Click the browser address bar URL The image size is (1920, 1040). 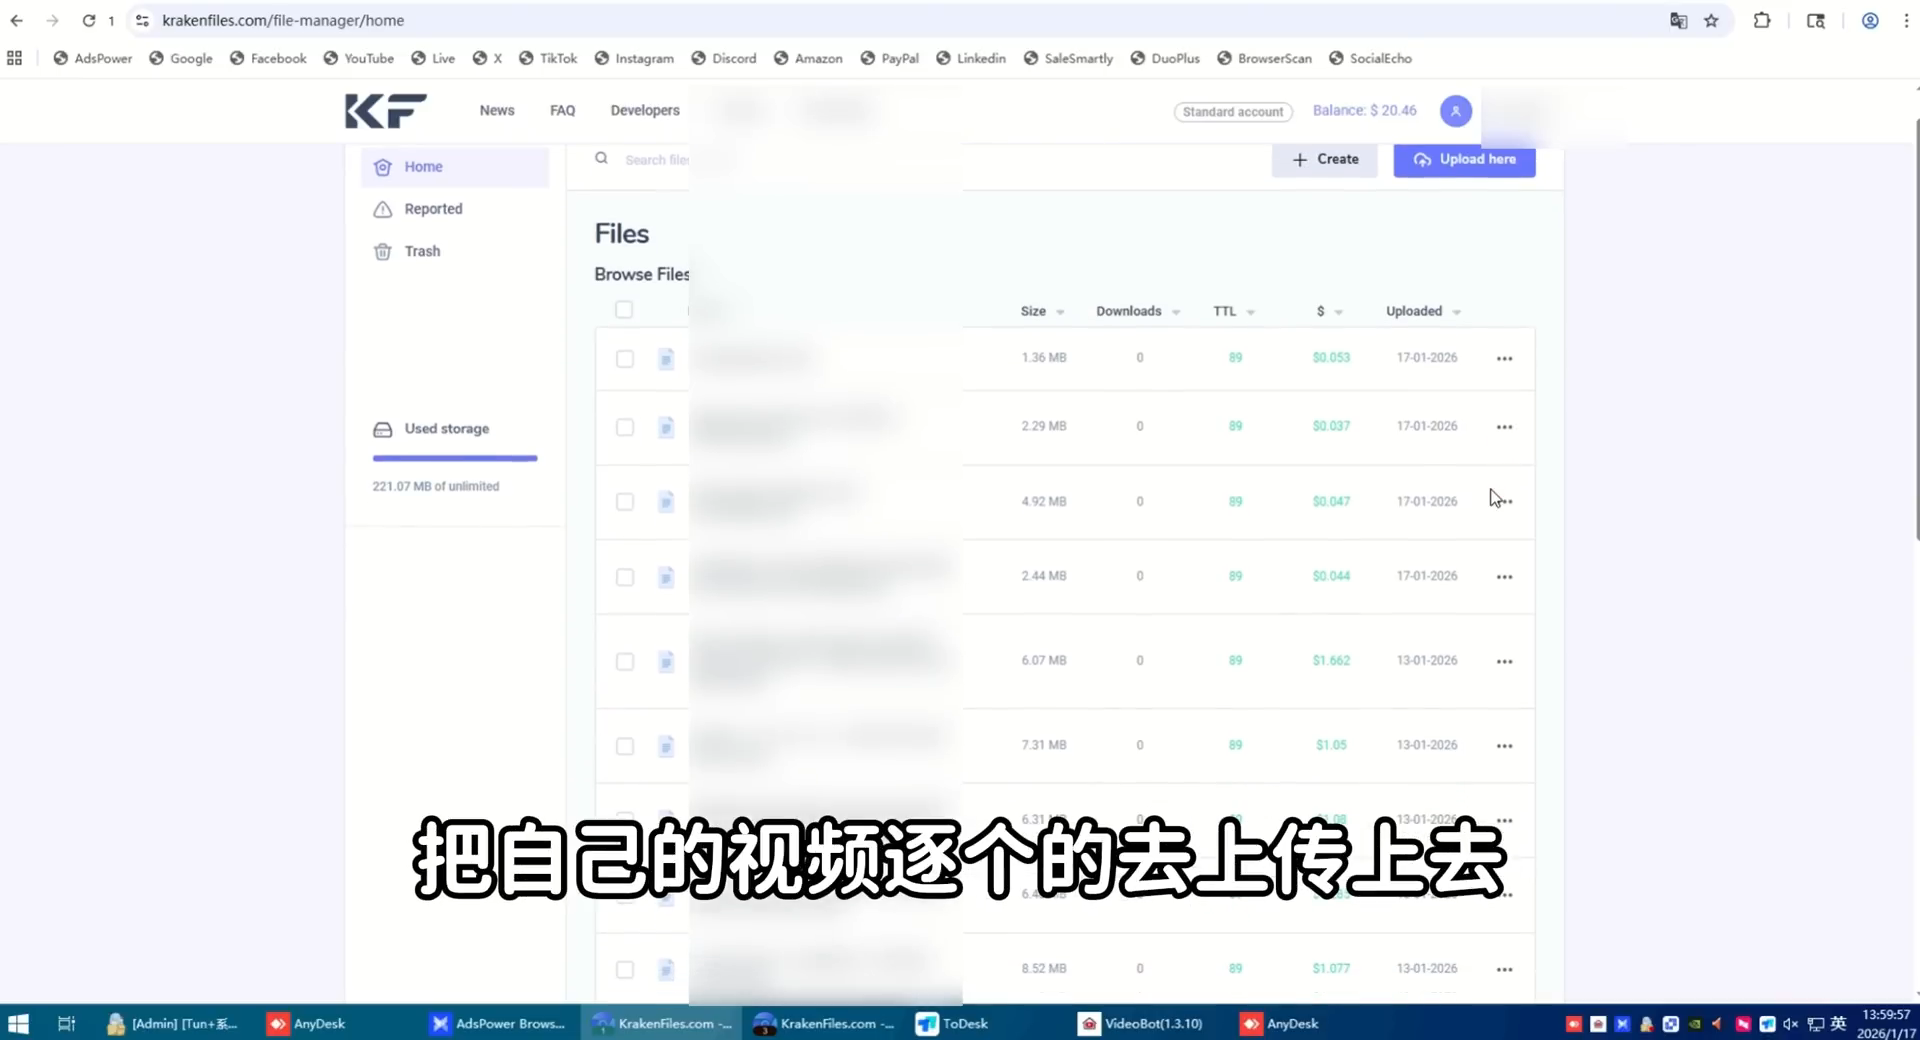pyautogui.click(x=283, y=20)
